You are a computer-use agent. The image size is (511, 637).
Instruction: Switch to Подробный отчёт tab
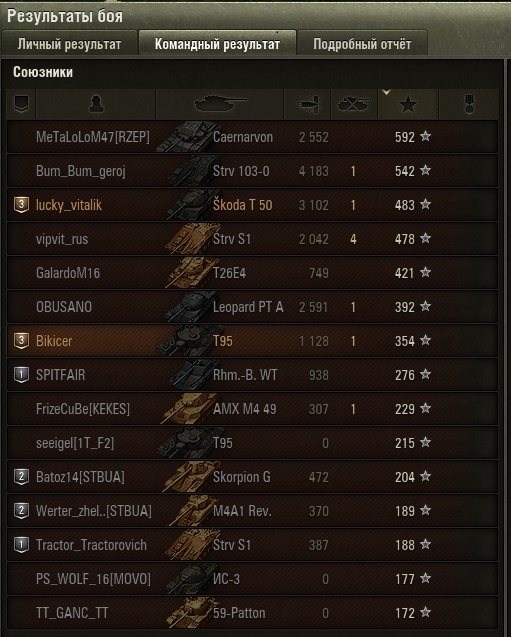pos(362,43)
